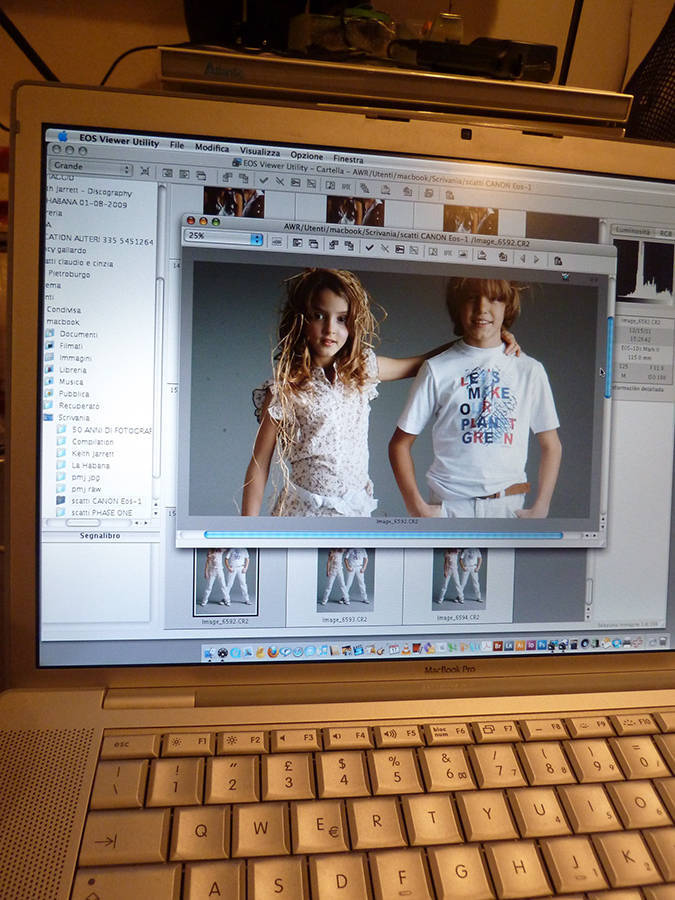Open the La Habana folder
This screenshot has height=900, width=675.
(90, 465)
